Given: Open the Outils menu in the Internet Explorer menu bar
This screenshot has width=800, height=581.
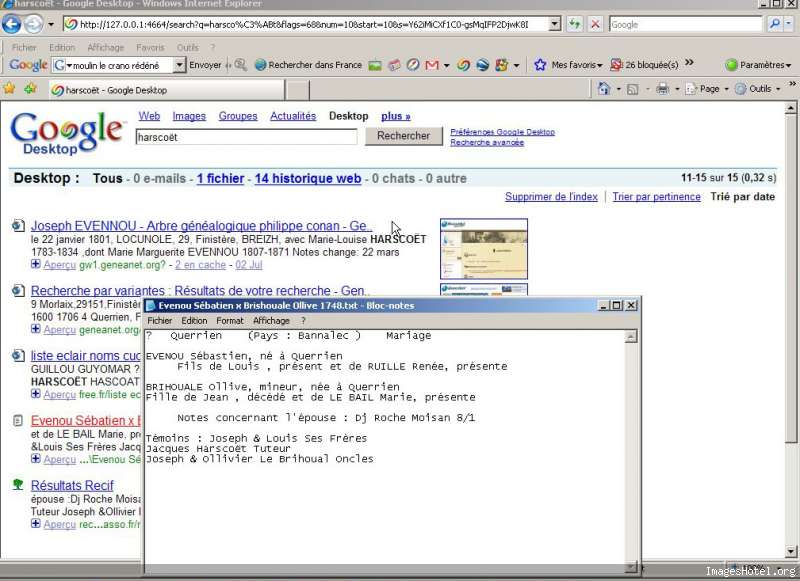Looking at the screenshot, I should [x=187, y=47].
